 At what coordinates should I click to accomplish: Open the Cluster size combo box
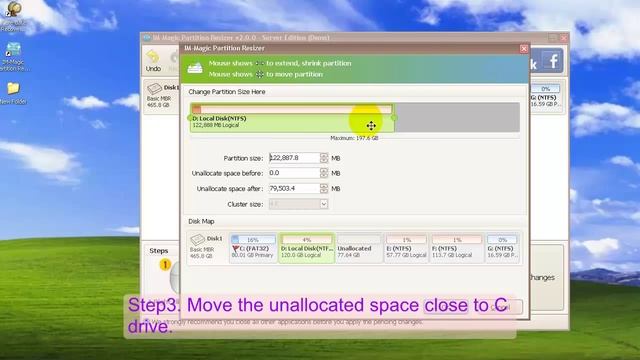[298, 204]
